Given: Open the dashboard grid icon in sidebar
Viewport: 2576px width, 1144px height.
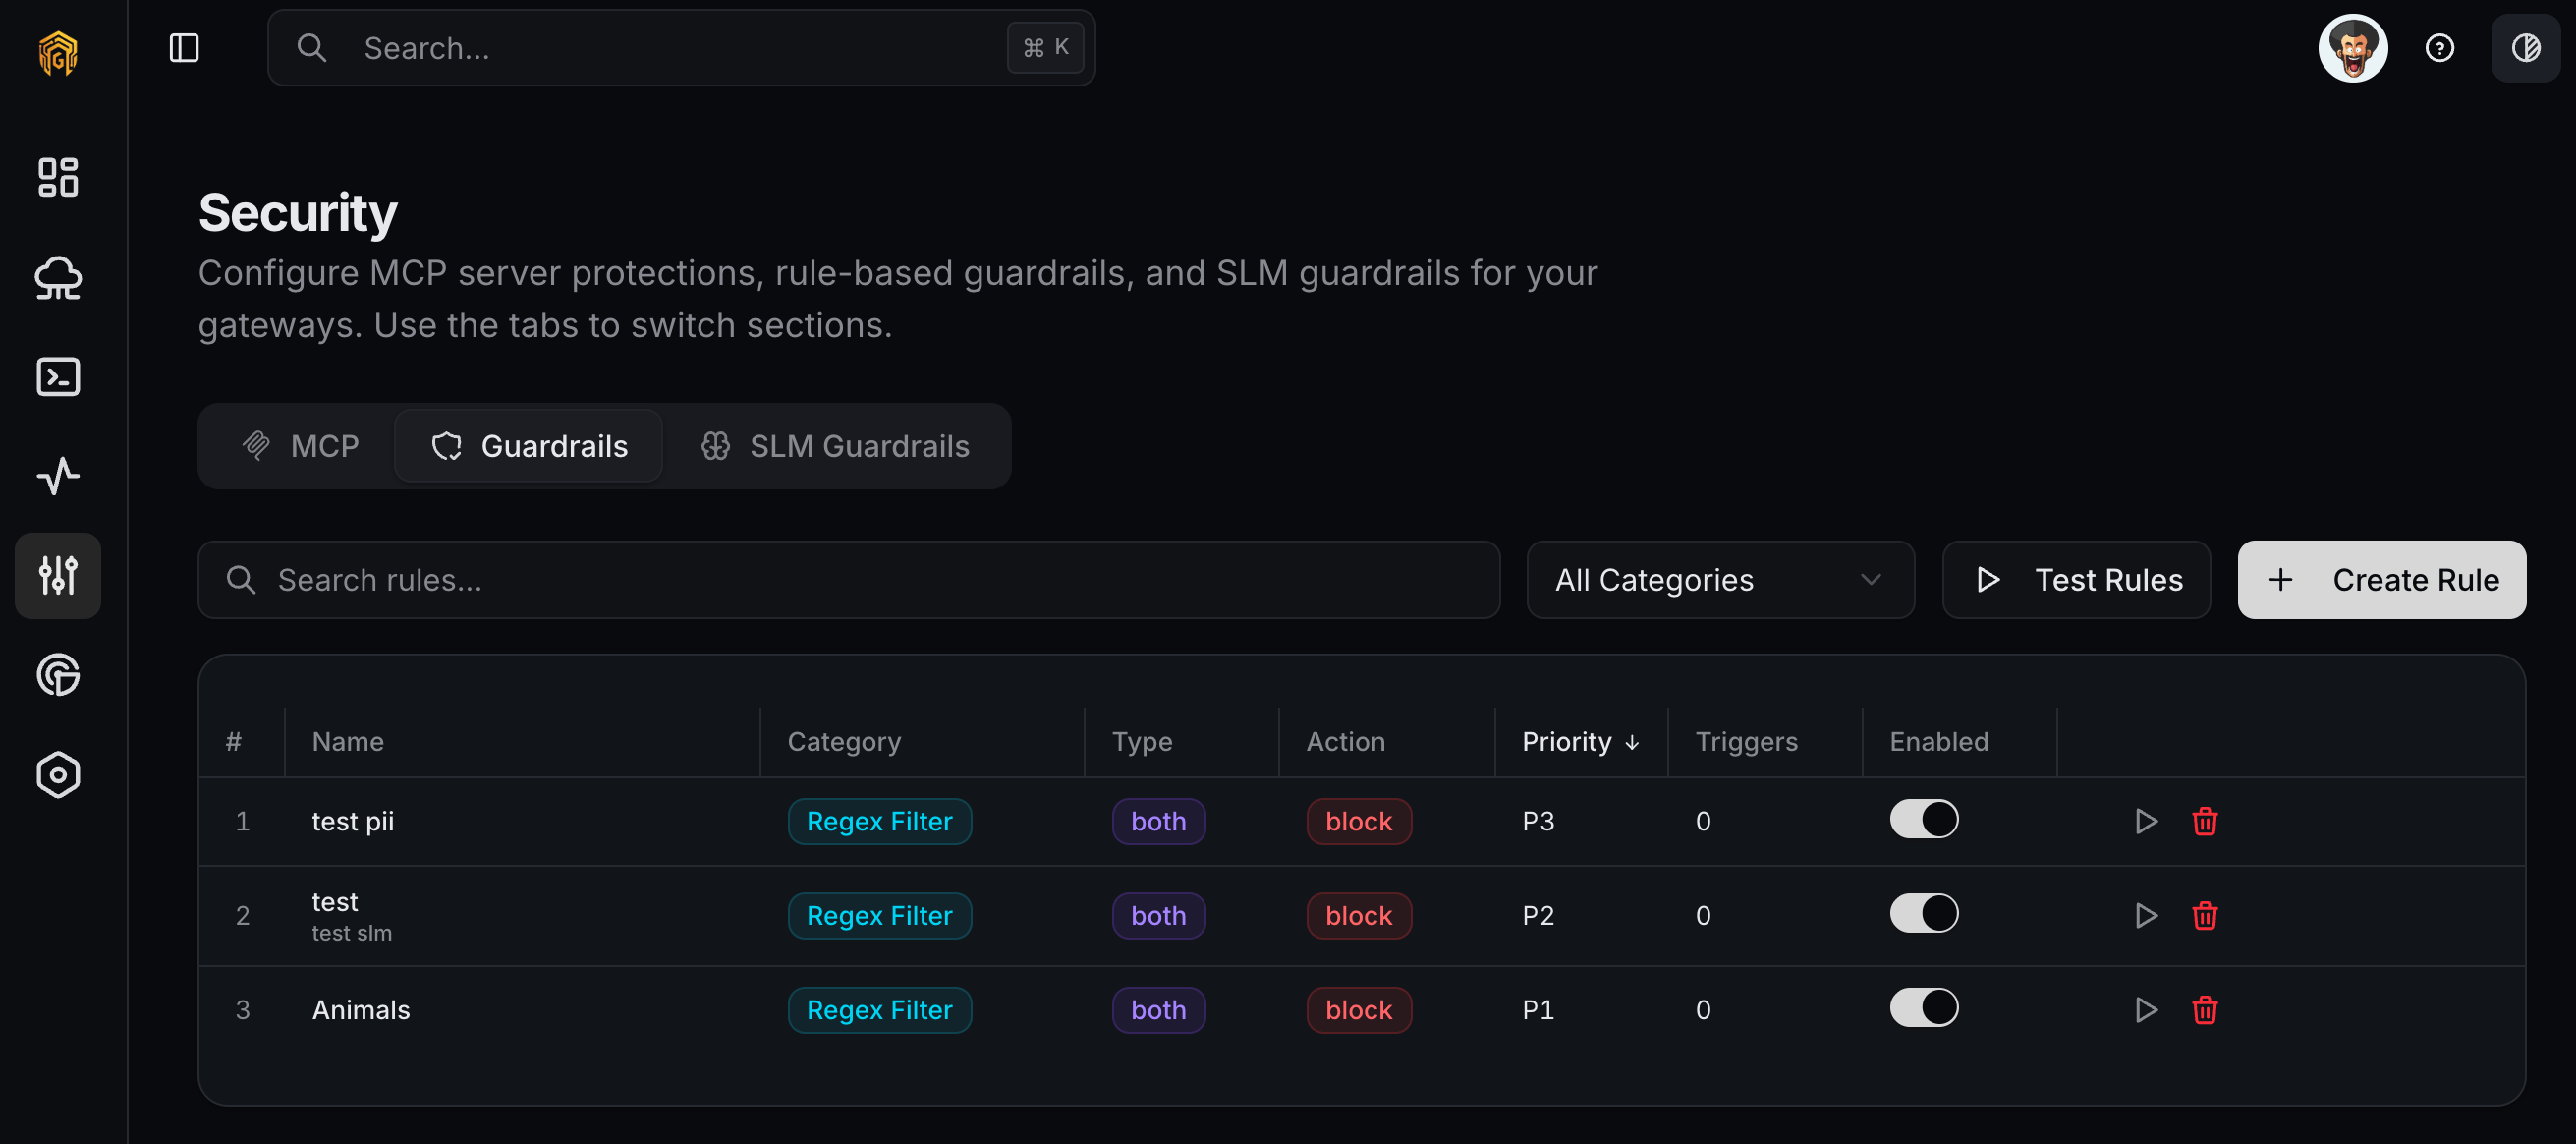Looking at the screenshot, I should point(58,177).
